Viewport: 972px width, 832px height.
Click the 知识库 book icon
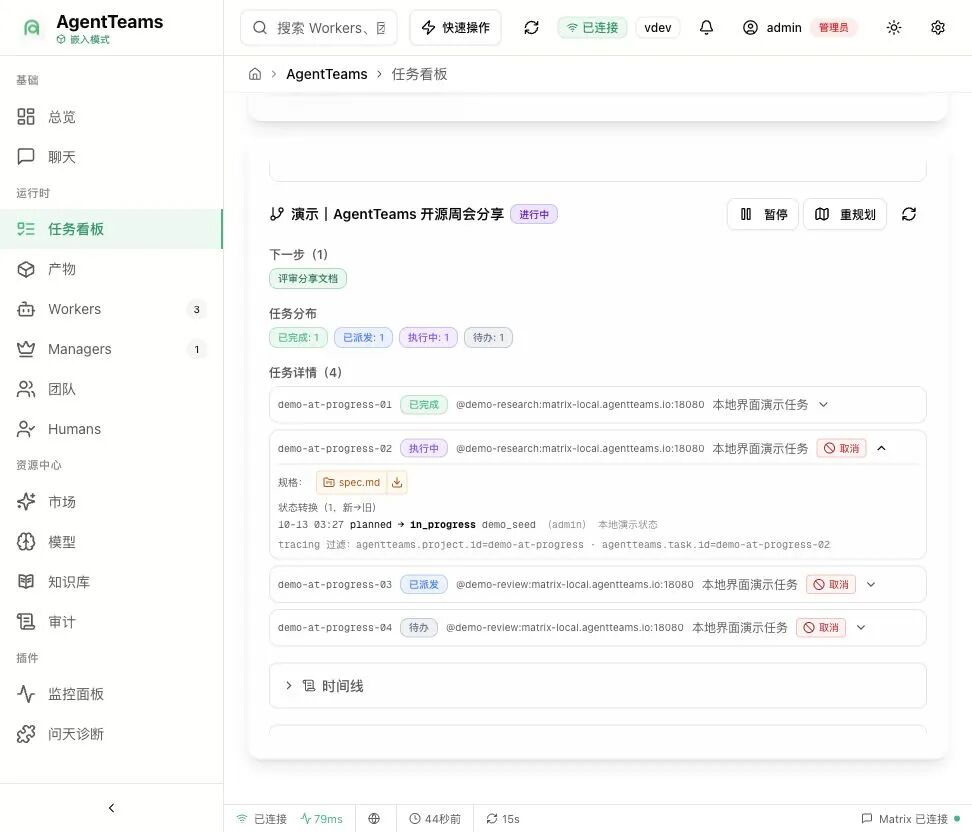[26, 582]
